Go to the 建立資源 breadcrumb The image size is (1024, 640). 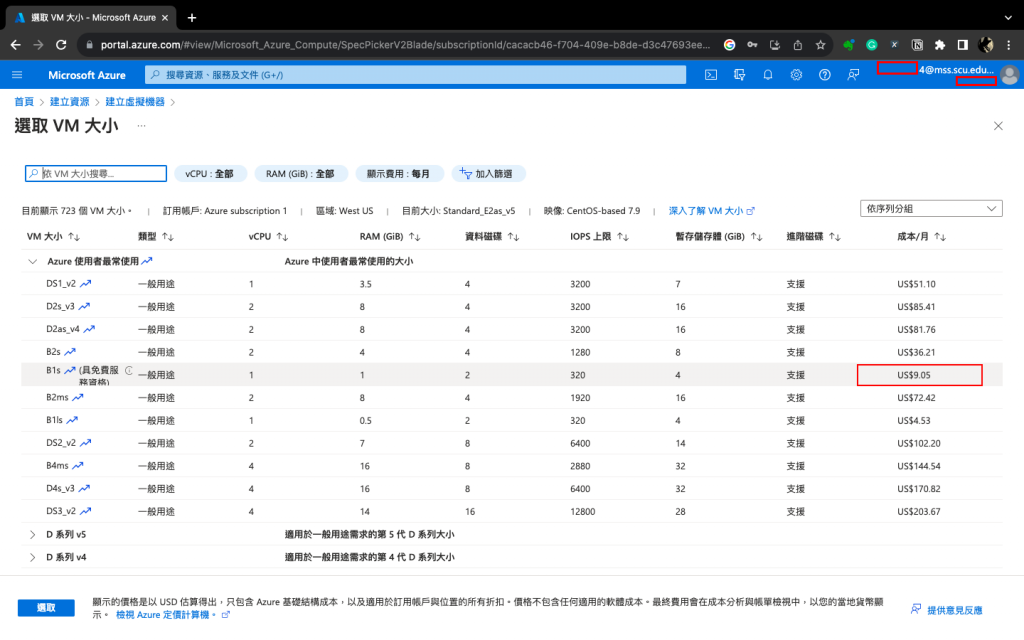click(x=70, y=102)
